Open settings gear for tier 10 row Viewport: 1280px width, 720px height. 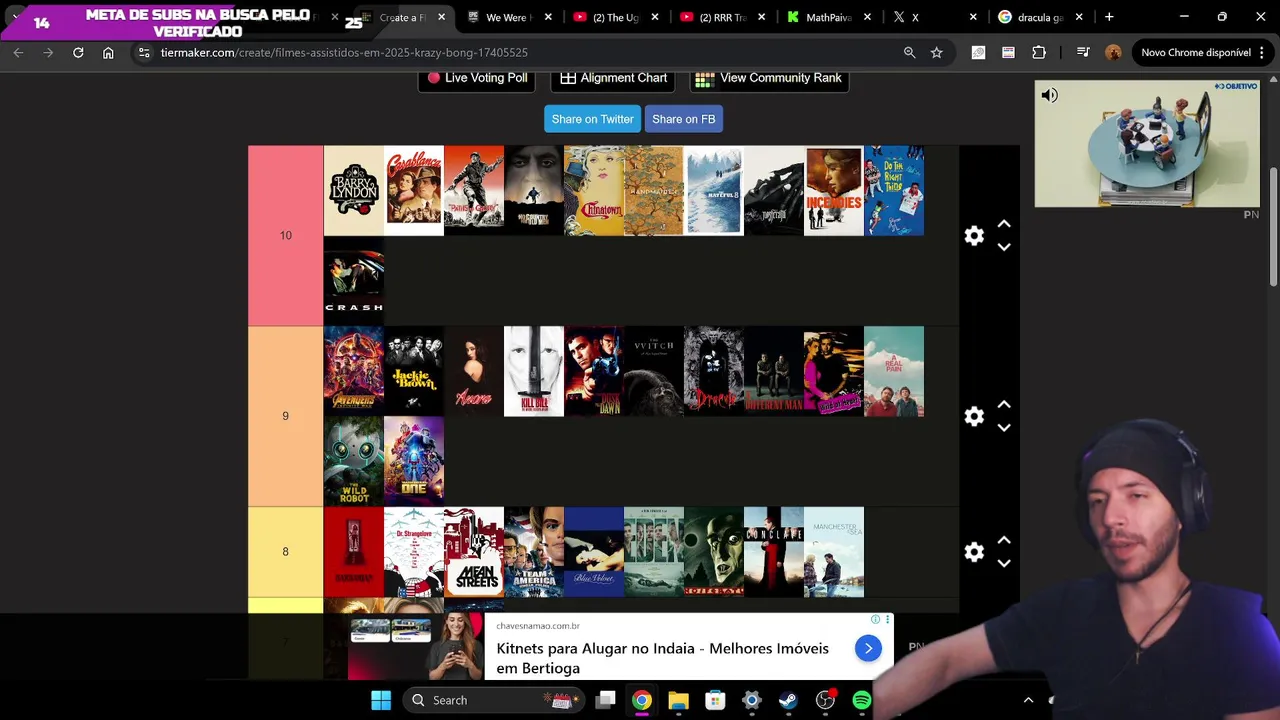pos(974,236)
